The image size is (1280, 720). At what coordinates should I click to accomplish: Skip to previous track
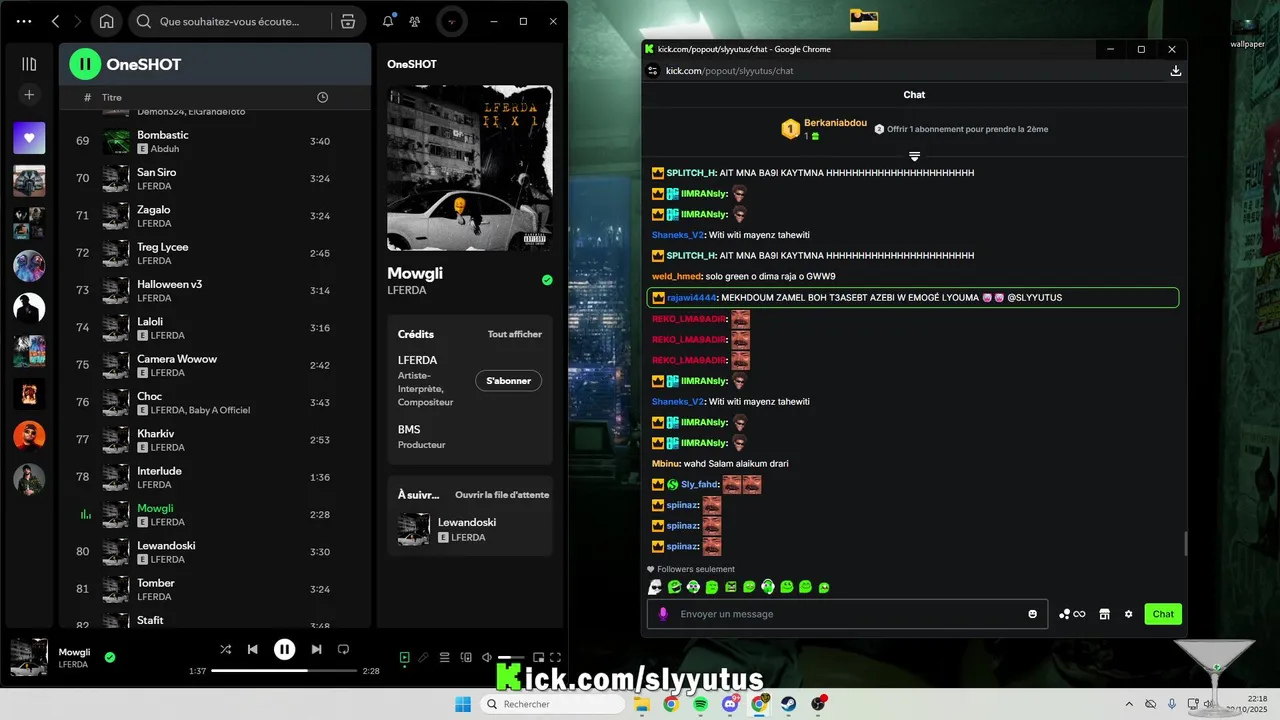click(x=253, y=649)
